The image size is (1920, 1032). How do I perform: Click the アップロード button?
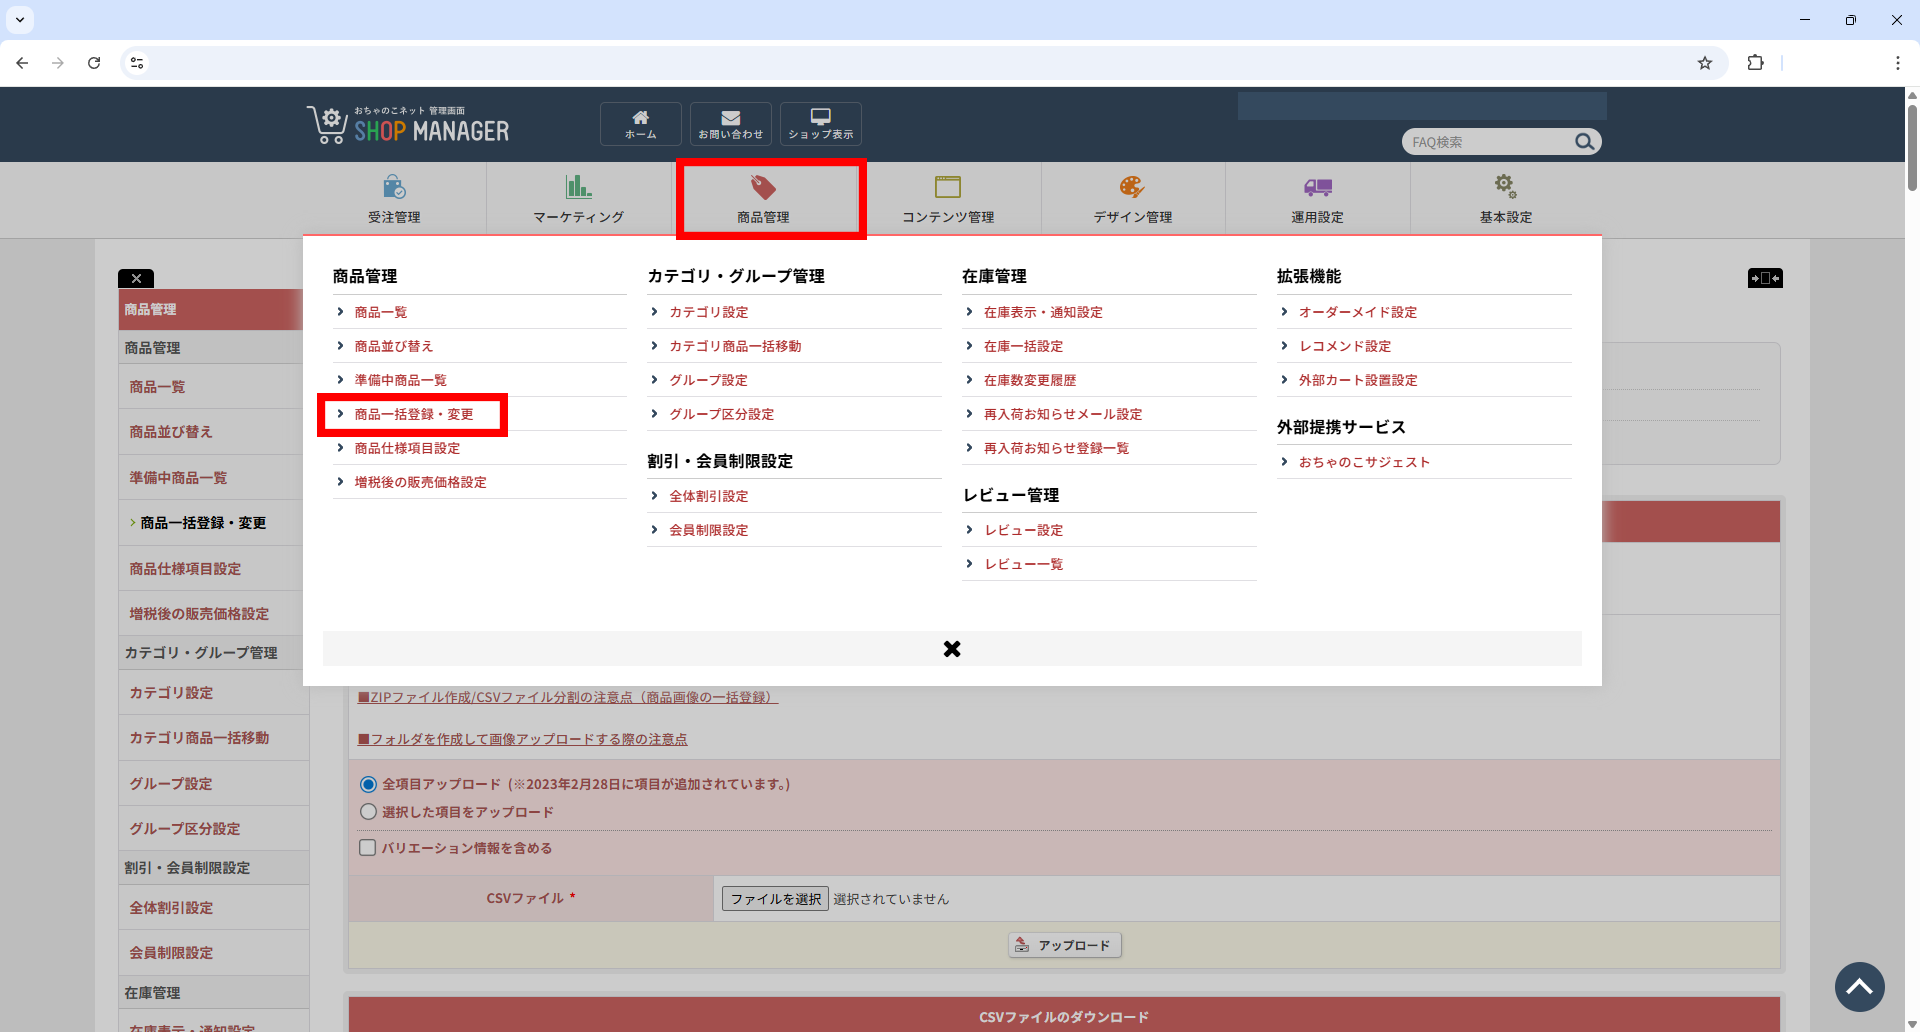[x=1064, y=945]
